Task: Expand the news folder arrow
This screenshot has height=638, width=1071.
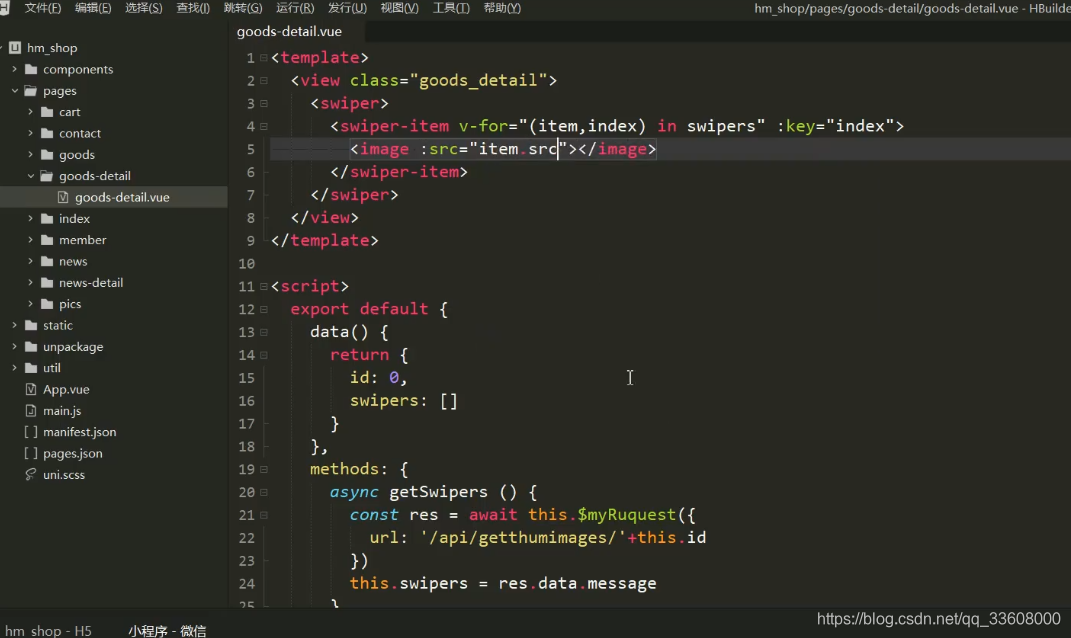Action: coord(30,261)
